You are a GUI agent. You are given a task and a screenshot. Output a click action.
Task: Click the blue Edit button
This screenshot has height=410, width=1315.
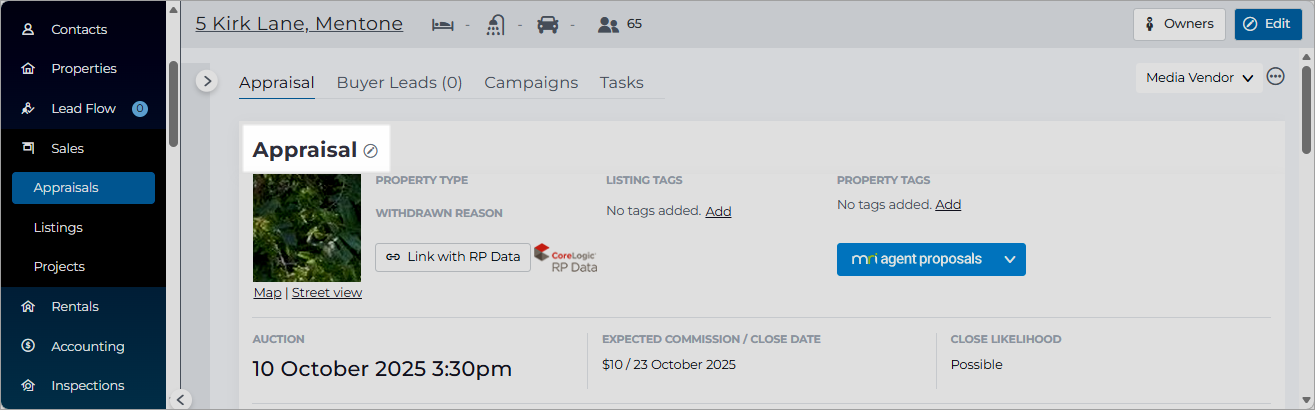point(1268,24)
